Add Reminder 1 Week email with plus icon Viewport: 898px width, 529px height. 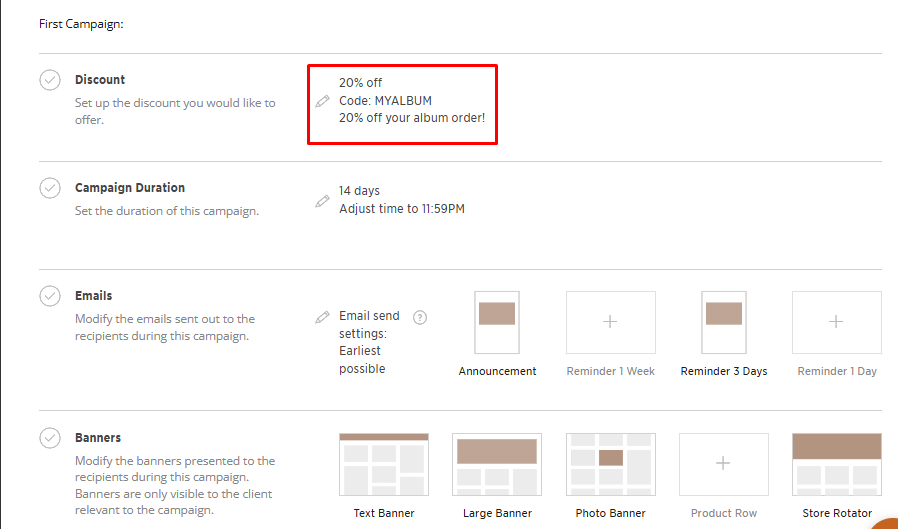(610, 322)
